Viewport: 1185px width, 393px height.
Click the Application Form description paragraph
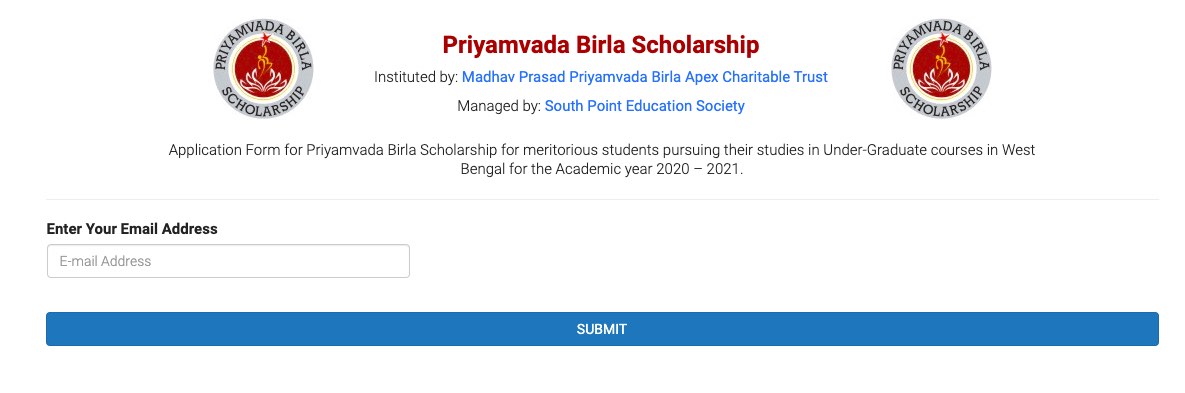pos(602,159)
